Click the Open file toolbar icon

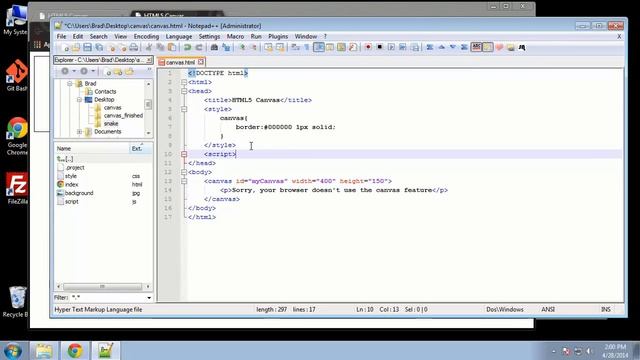(76, 47)
